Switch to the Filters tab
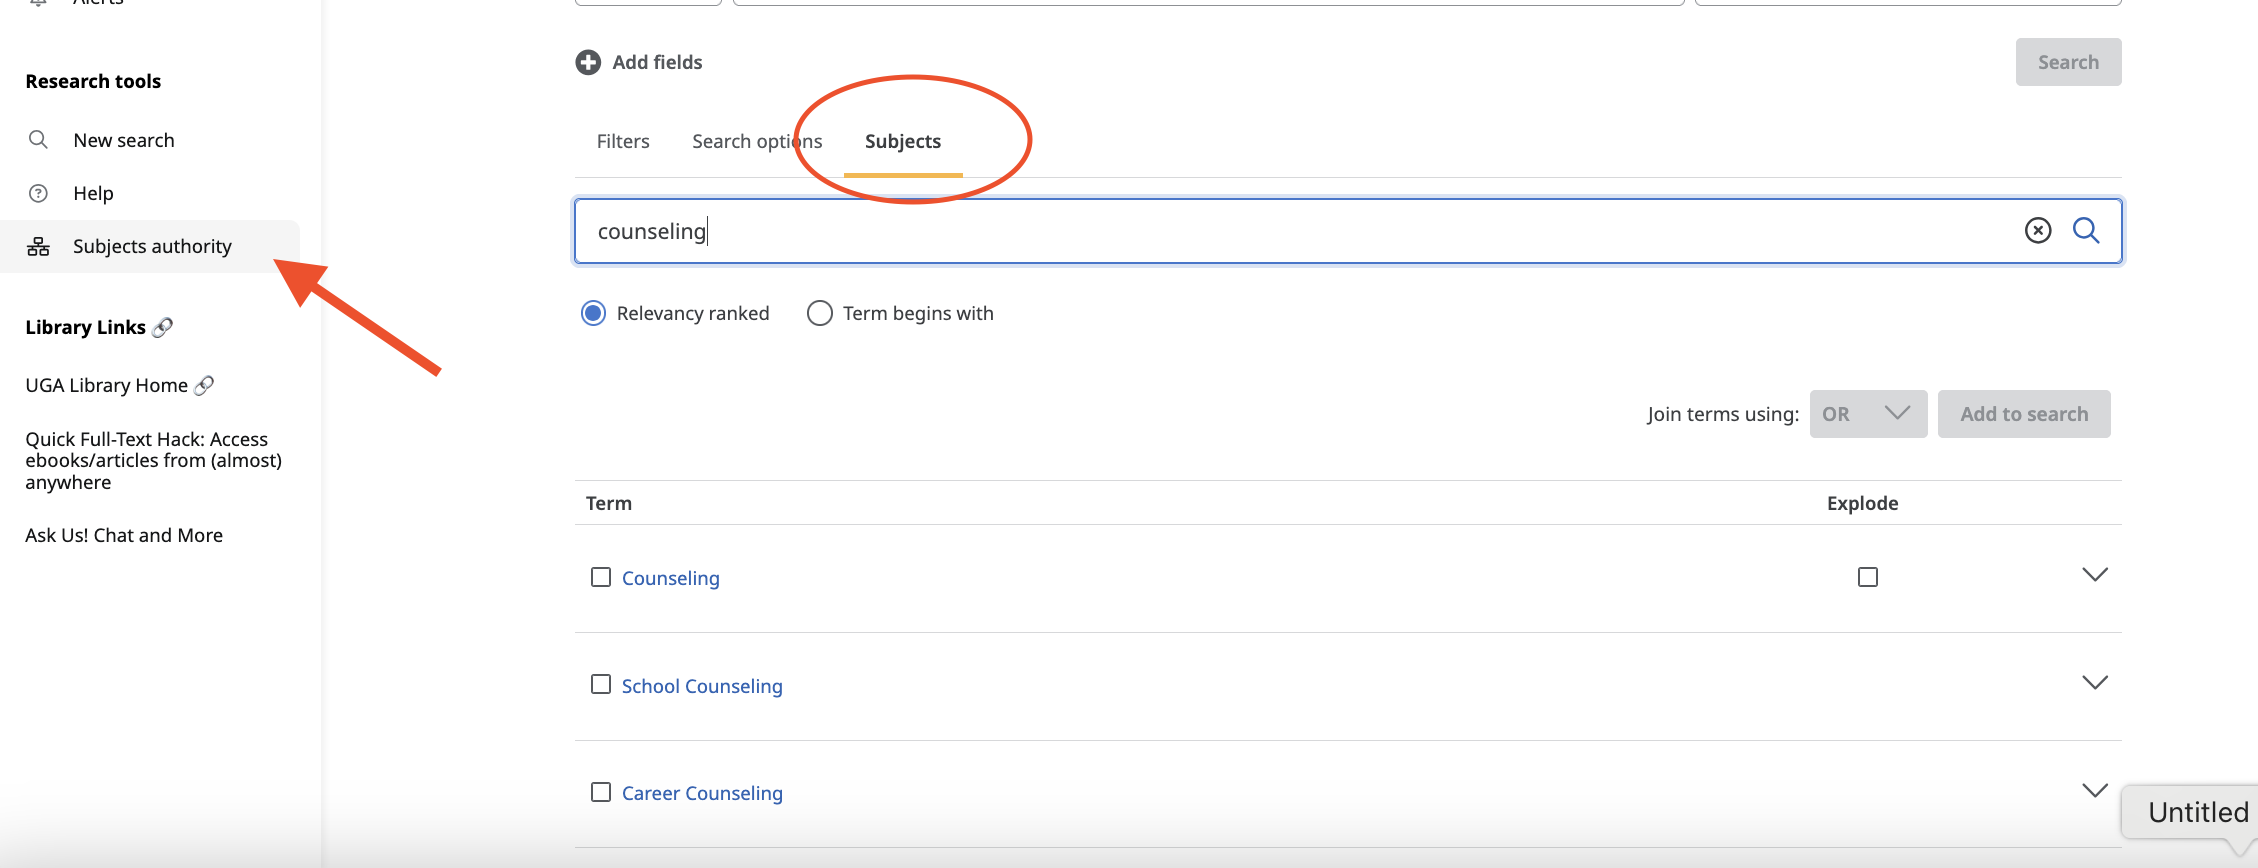 [x=623, y=142]
